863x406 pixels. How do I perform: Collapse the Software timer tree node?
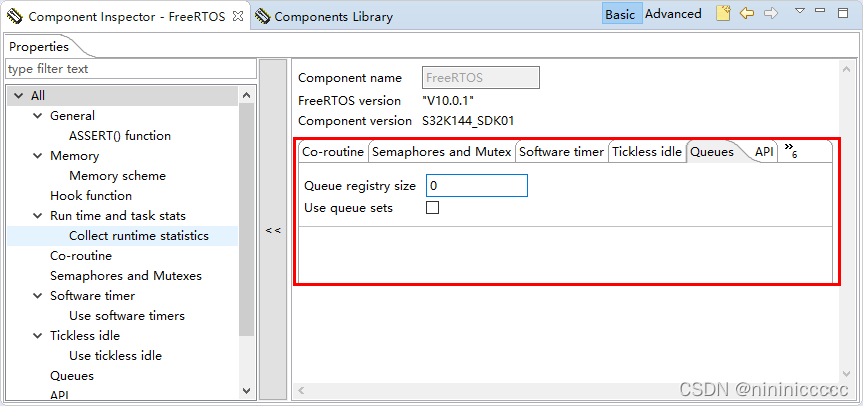[x=37, y=295]
